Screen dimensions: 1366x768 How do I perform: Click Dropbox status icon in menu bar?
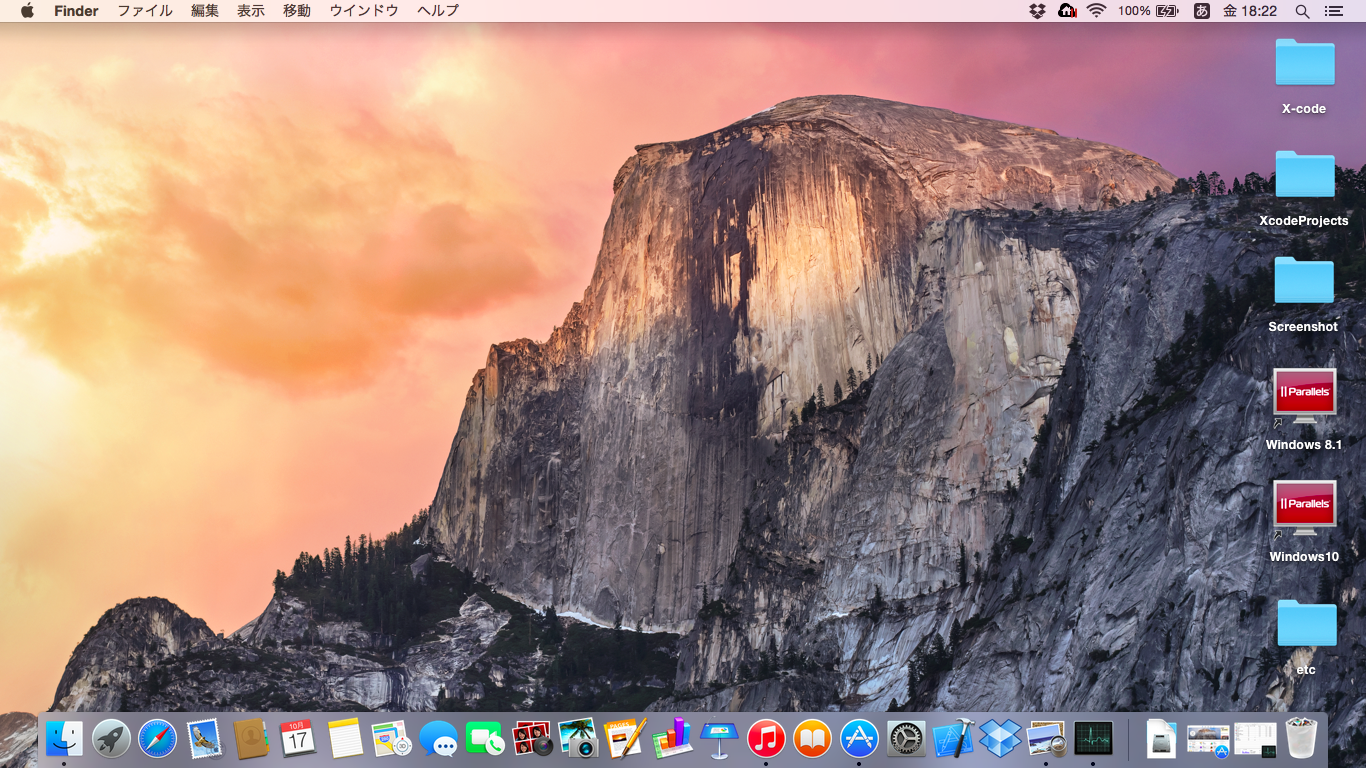pos(1037,11)
